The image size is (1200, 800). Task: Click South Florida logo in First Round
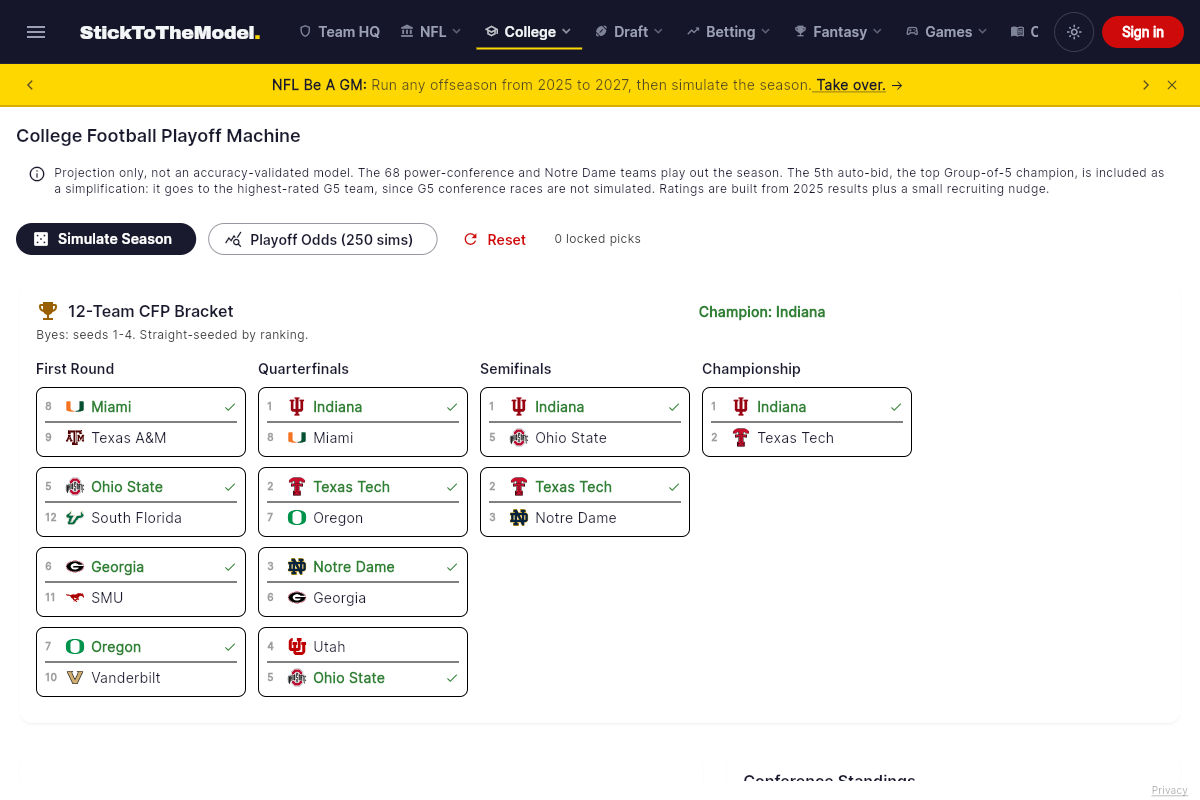tap(75, 518)
